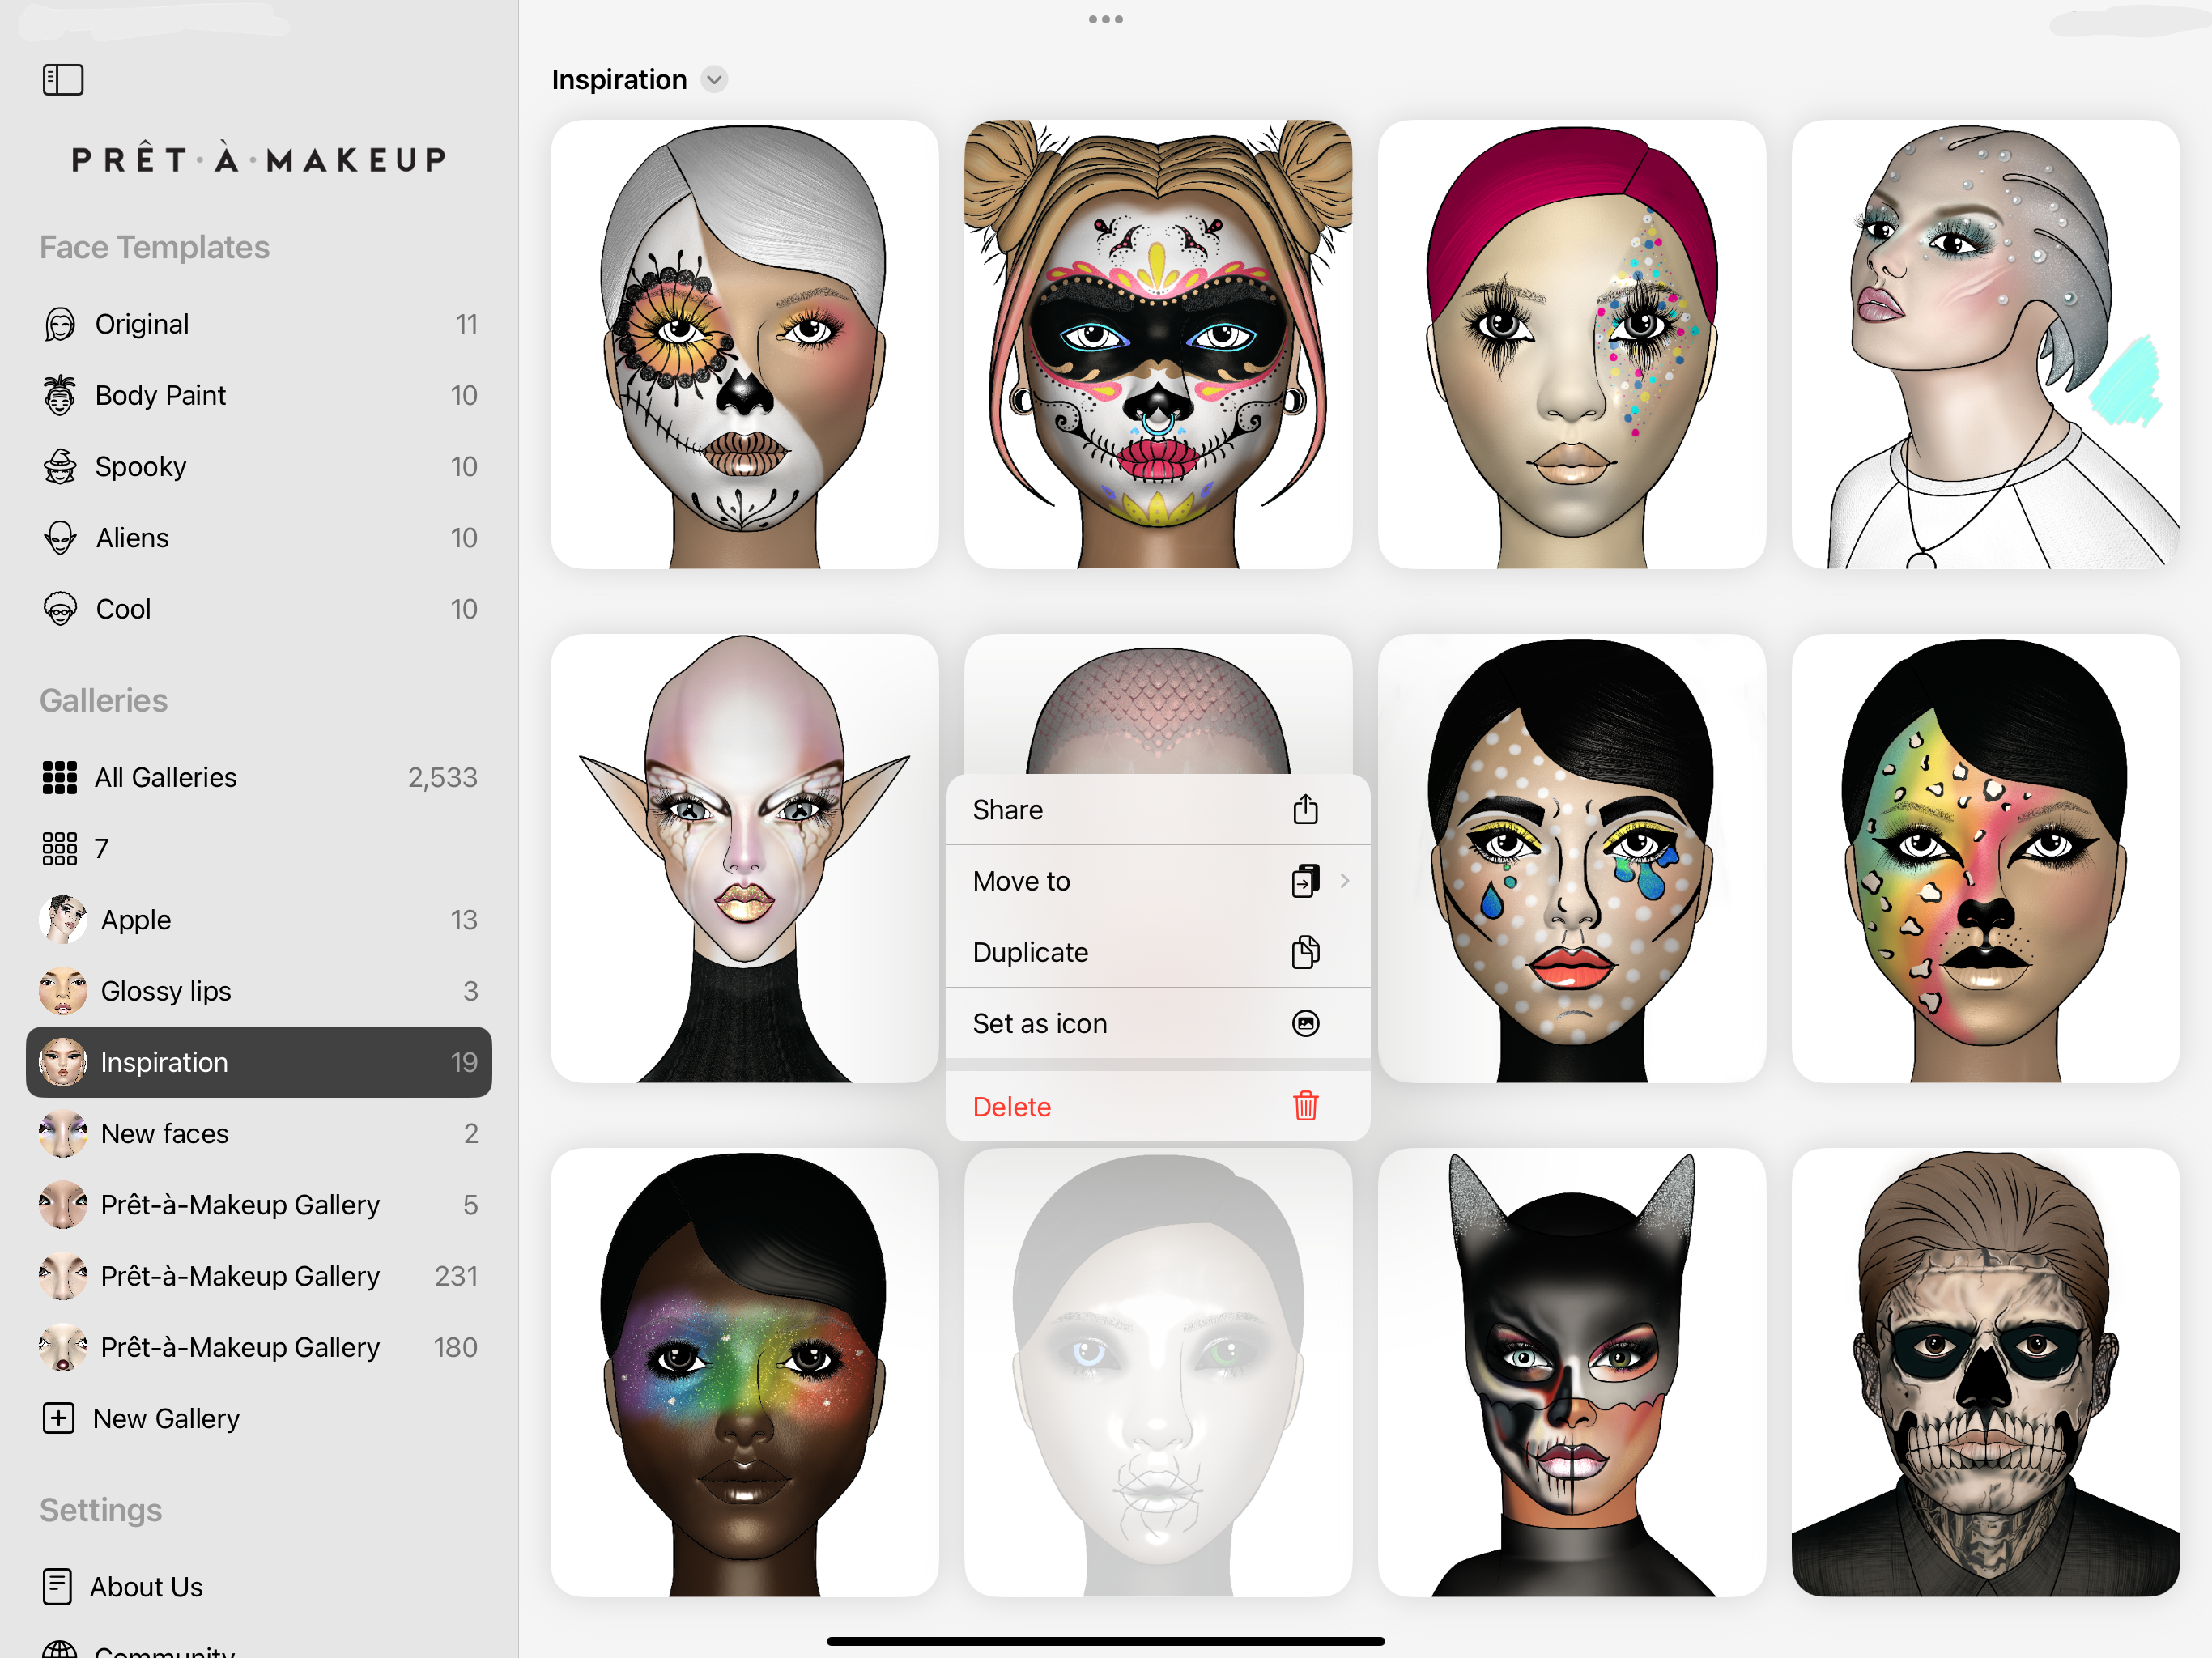Viewport: 2212px width, 1658px height.
Task: Select the All Galleries grid icon
Action: (x=60, y=777)
